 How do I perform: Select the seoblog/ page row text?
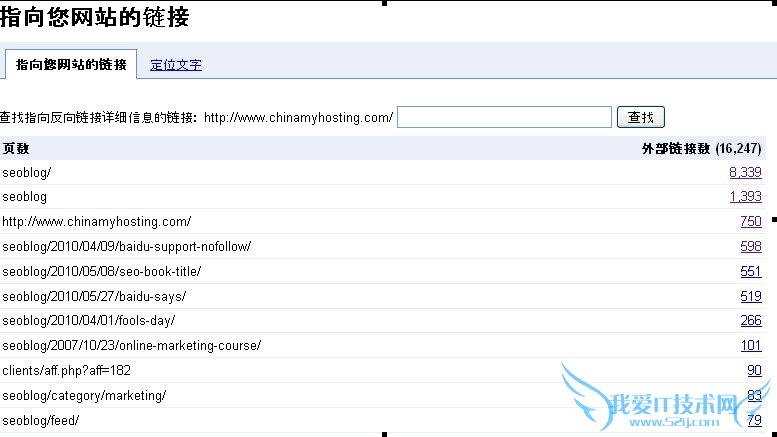tap(27, 172)
